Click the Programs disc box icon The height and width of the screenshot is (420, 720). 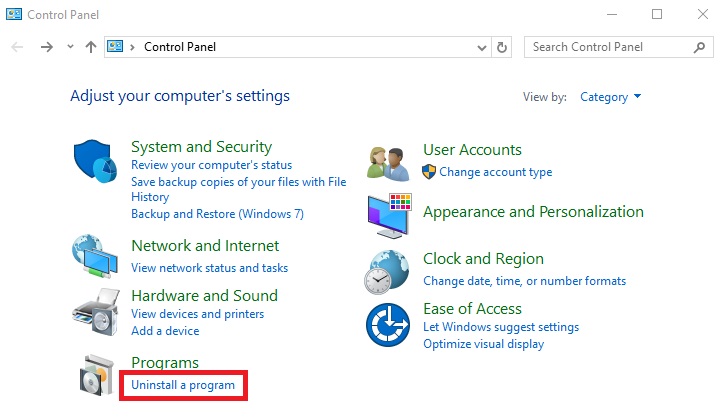96,376
